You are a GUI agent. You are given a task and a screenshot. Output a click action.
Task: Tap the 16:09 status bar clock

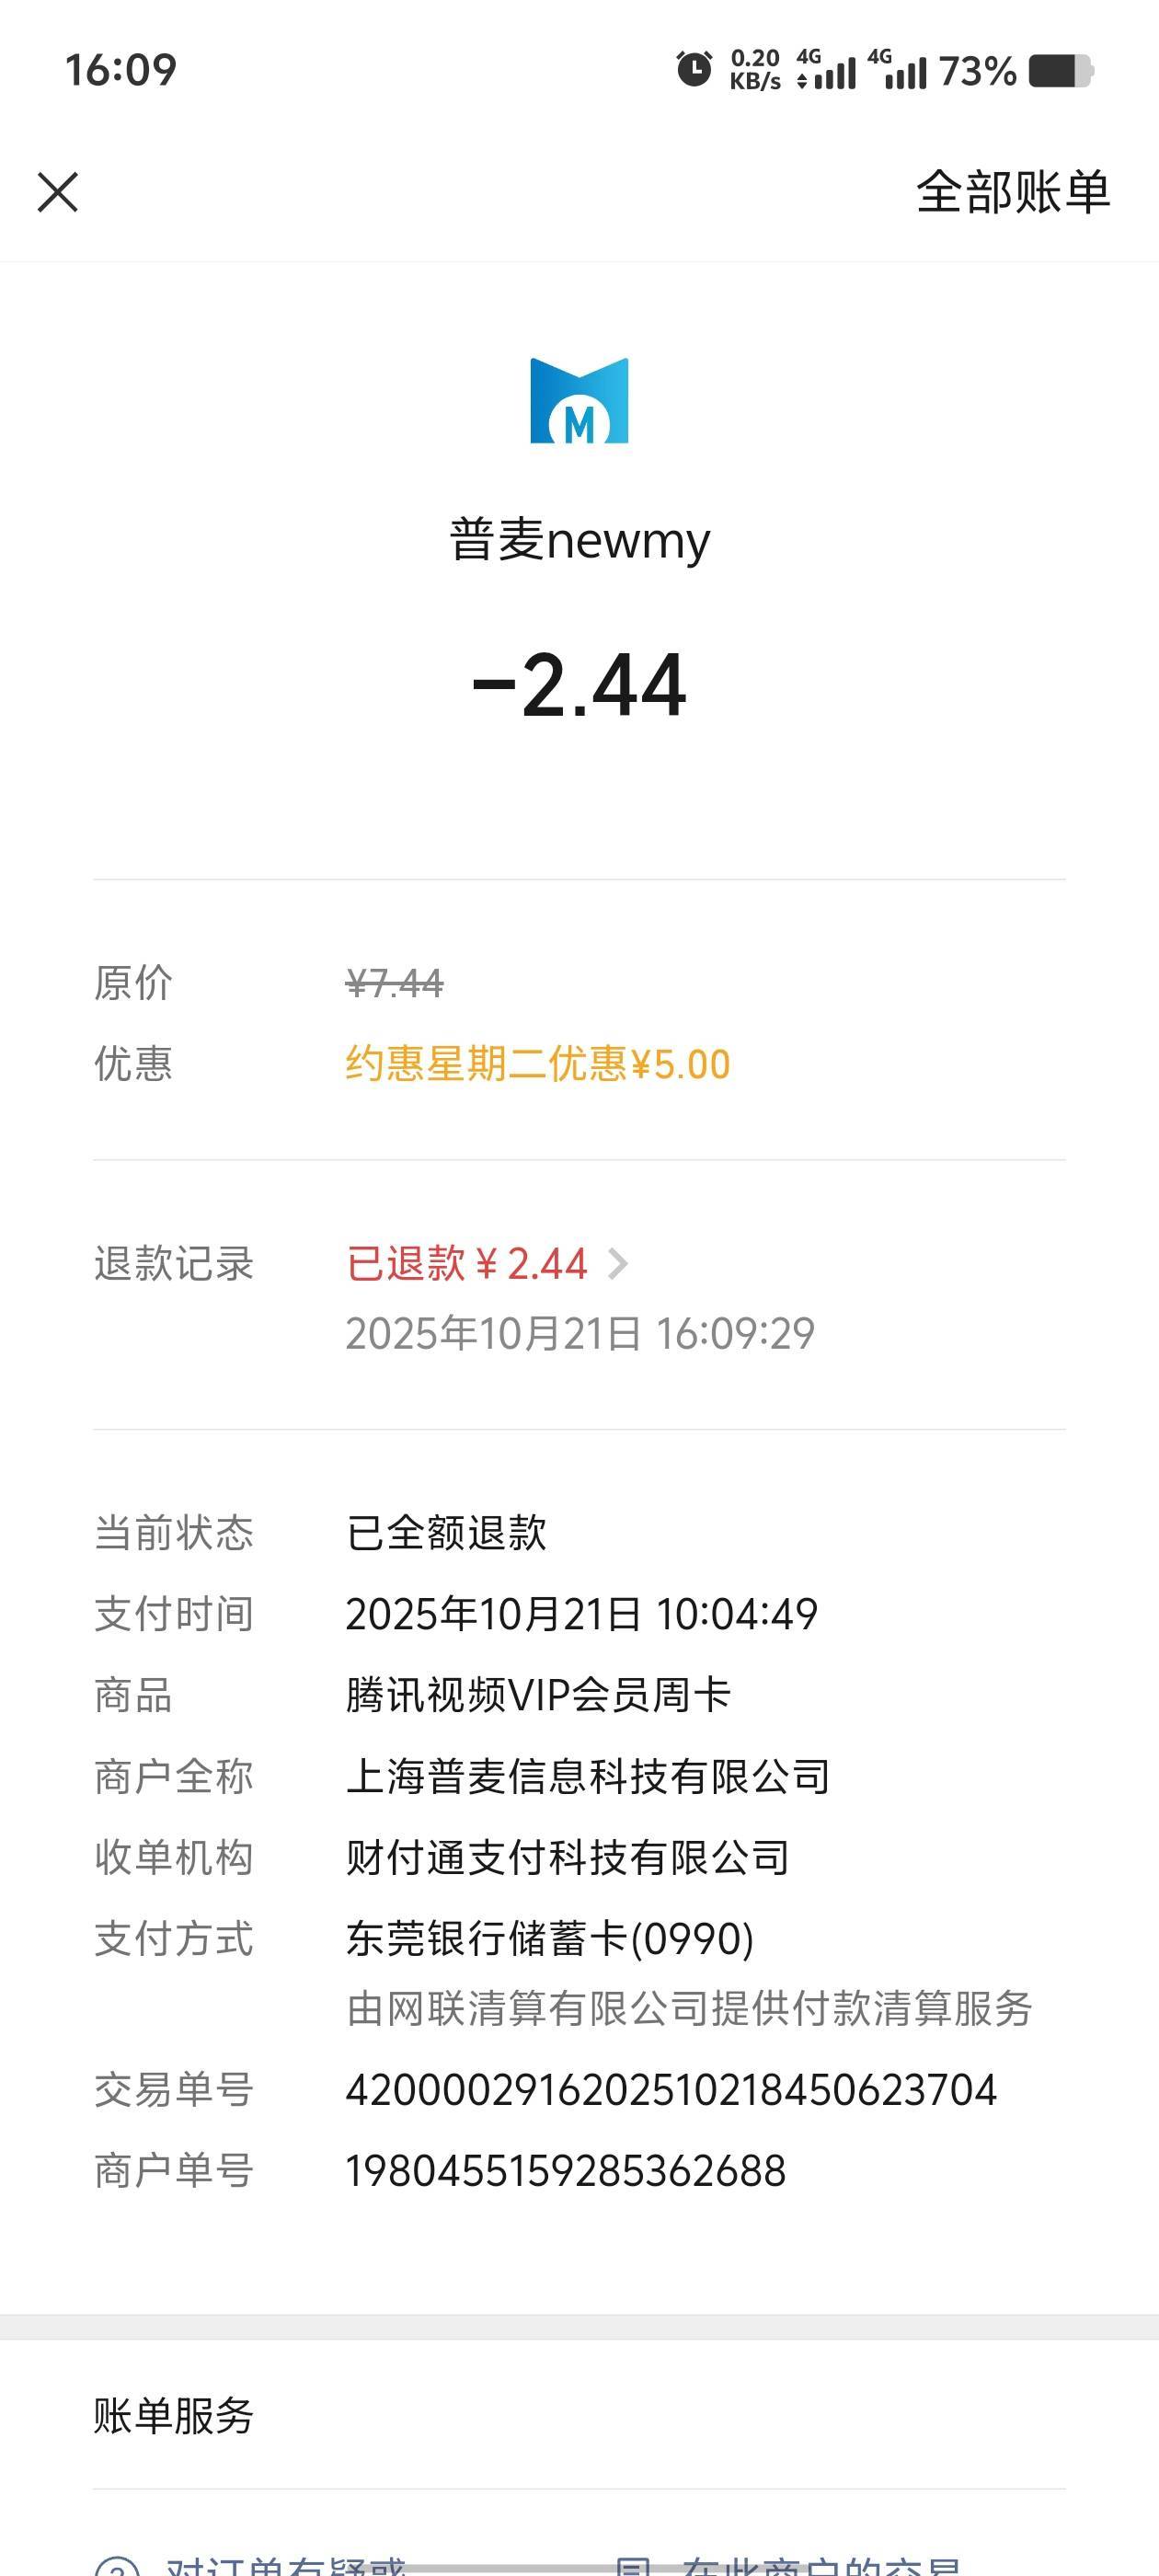(121, 70)
